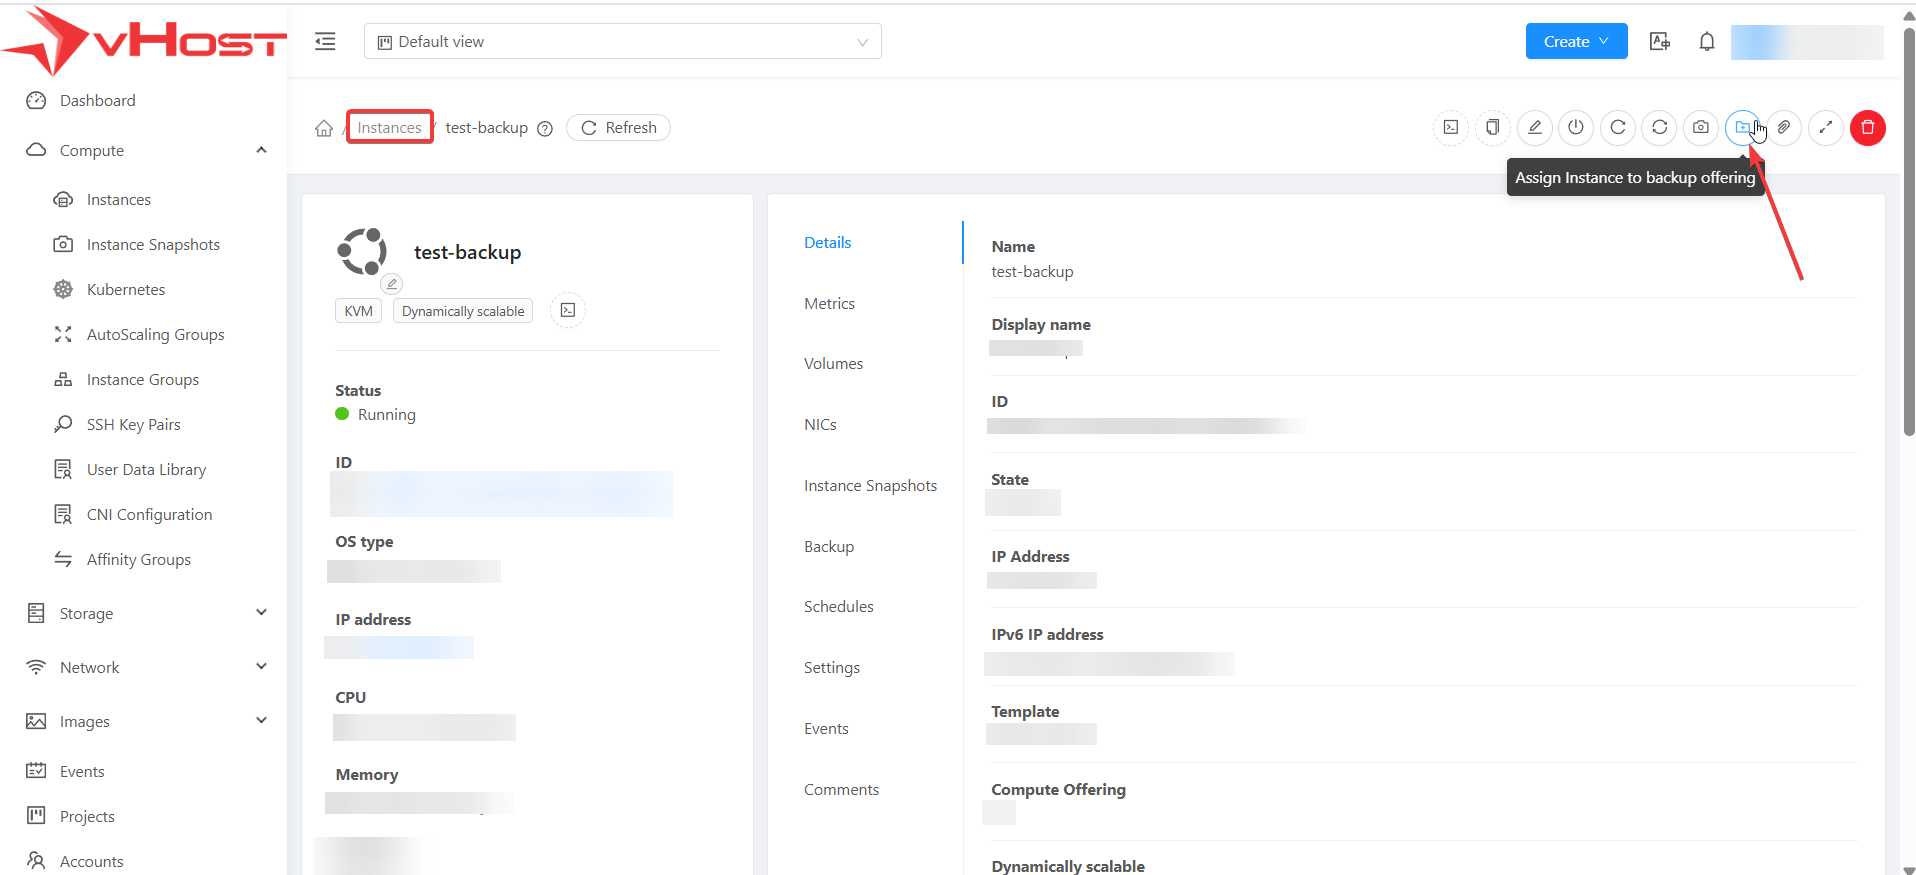This screenshot has width=1916, height=875.
Task: Scale the instance using arrows icon
Action: [x=1825, y=128]
